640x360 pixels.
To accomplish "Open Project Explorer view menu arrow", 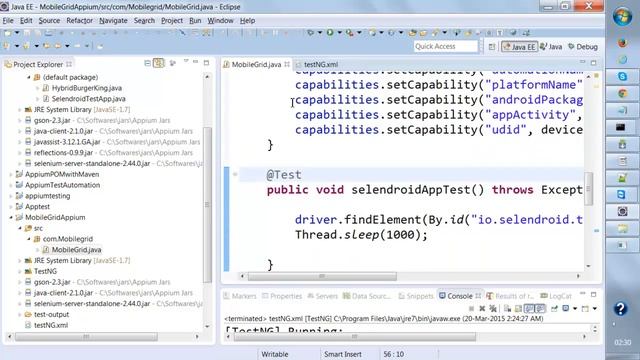I will click(x=186, y=61).
